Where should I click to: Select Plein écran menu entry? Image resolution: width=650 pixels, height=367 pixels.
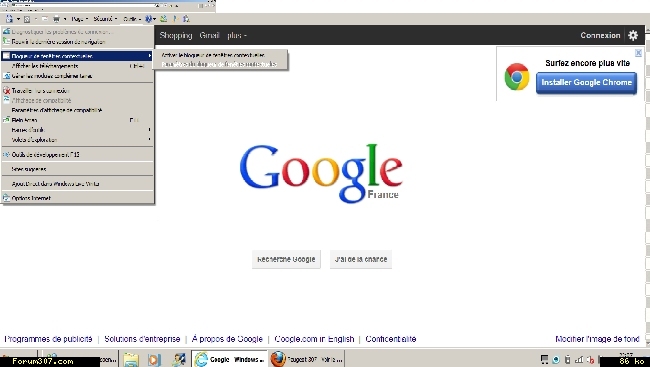[x=78, y=120]
